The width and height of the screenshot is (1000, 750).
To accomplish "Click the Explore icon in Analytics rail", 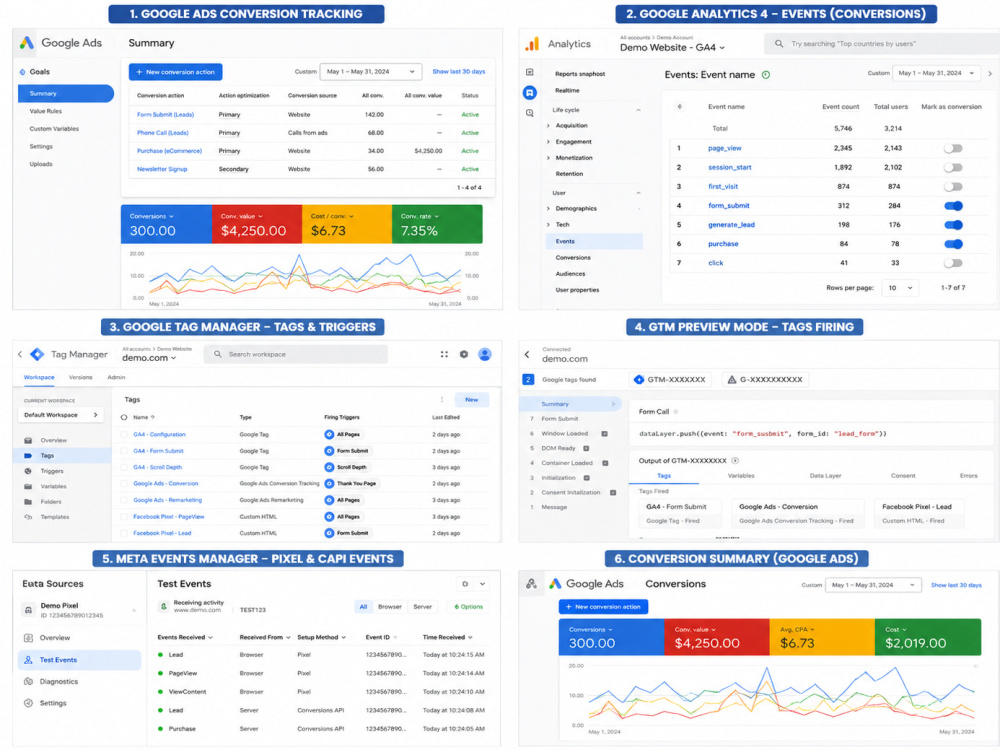I will (529, 113).
